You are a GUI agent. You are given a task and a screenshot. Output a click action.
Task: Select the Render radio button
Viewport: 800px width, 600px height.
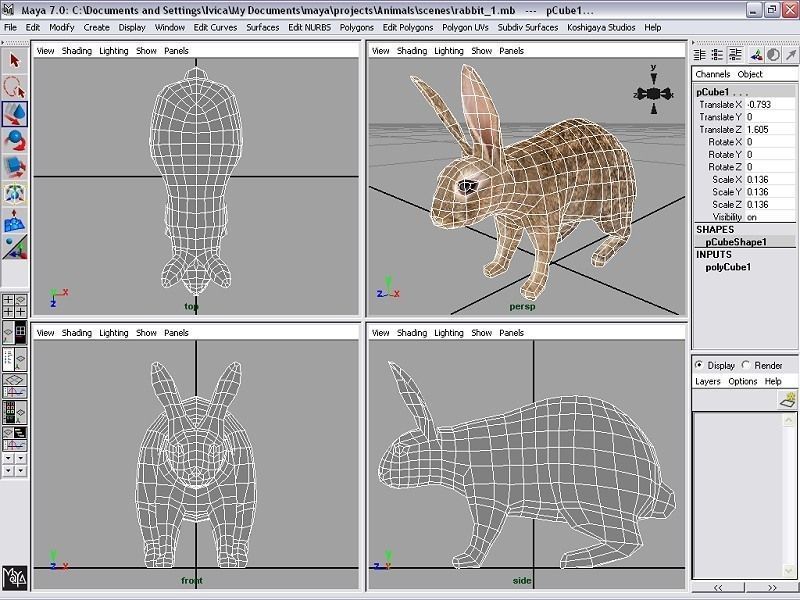point(746,365)
